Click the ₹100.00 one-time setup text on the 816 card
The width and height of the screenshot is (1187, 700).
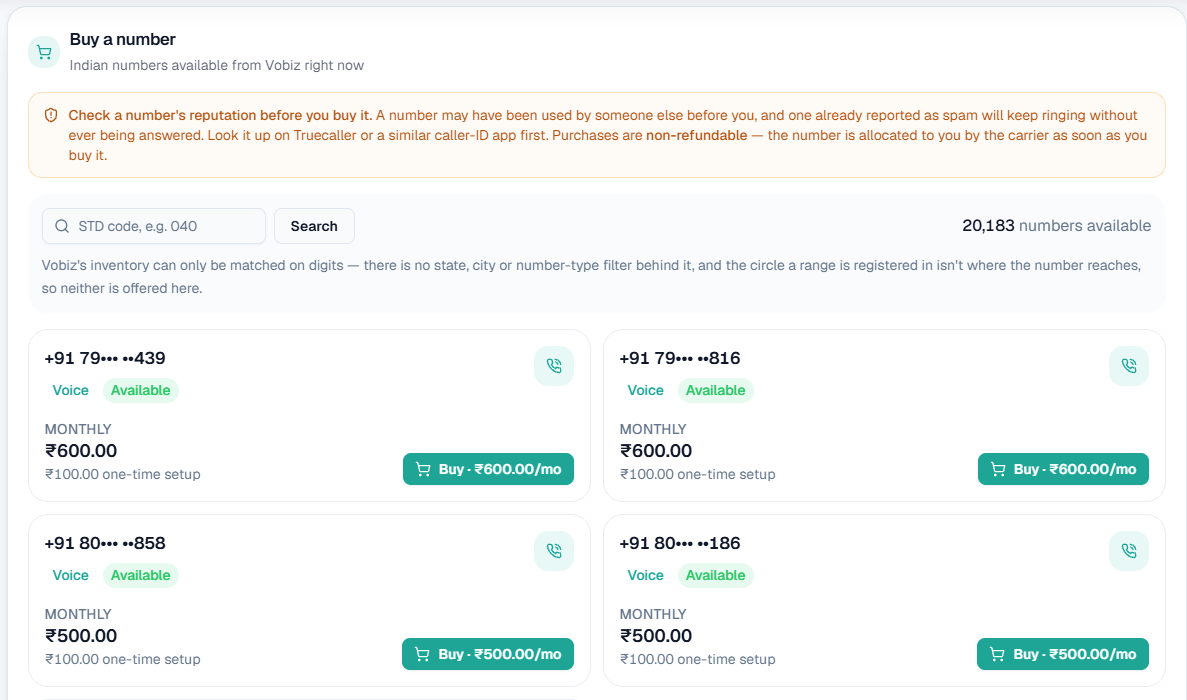coord(698,474)
